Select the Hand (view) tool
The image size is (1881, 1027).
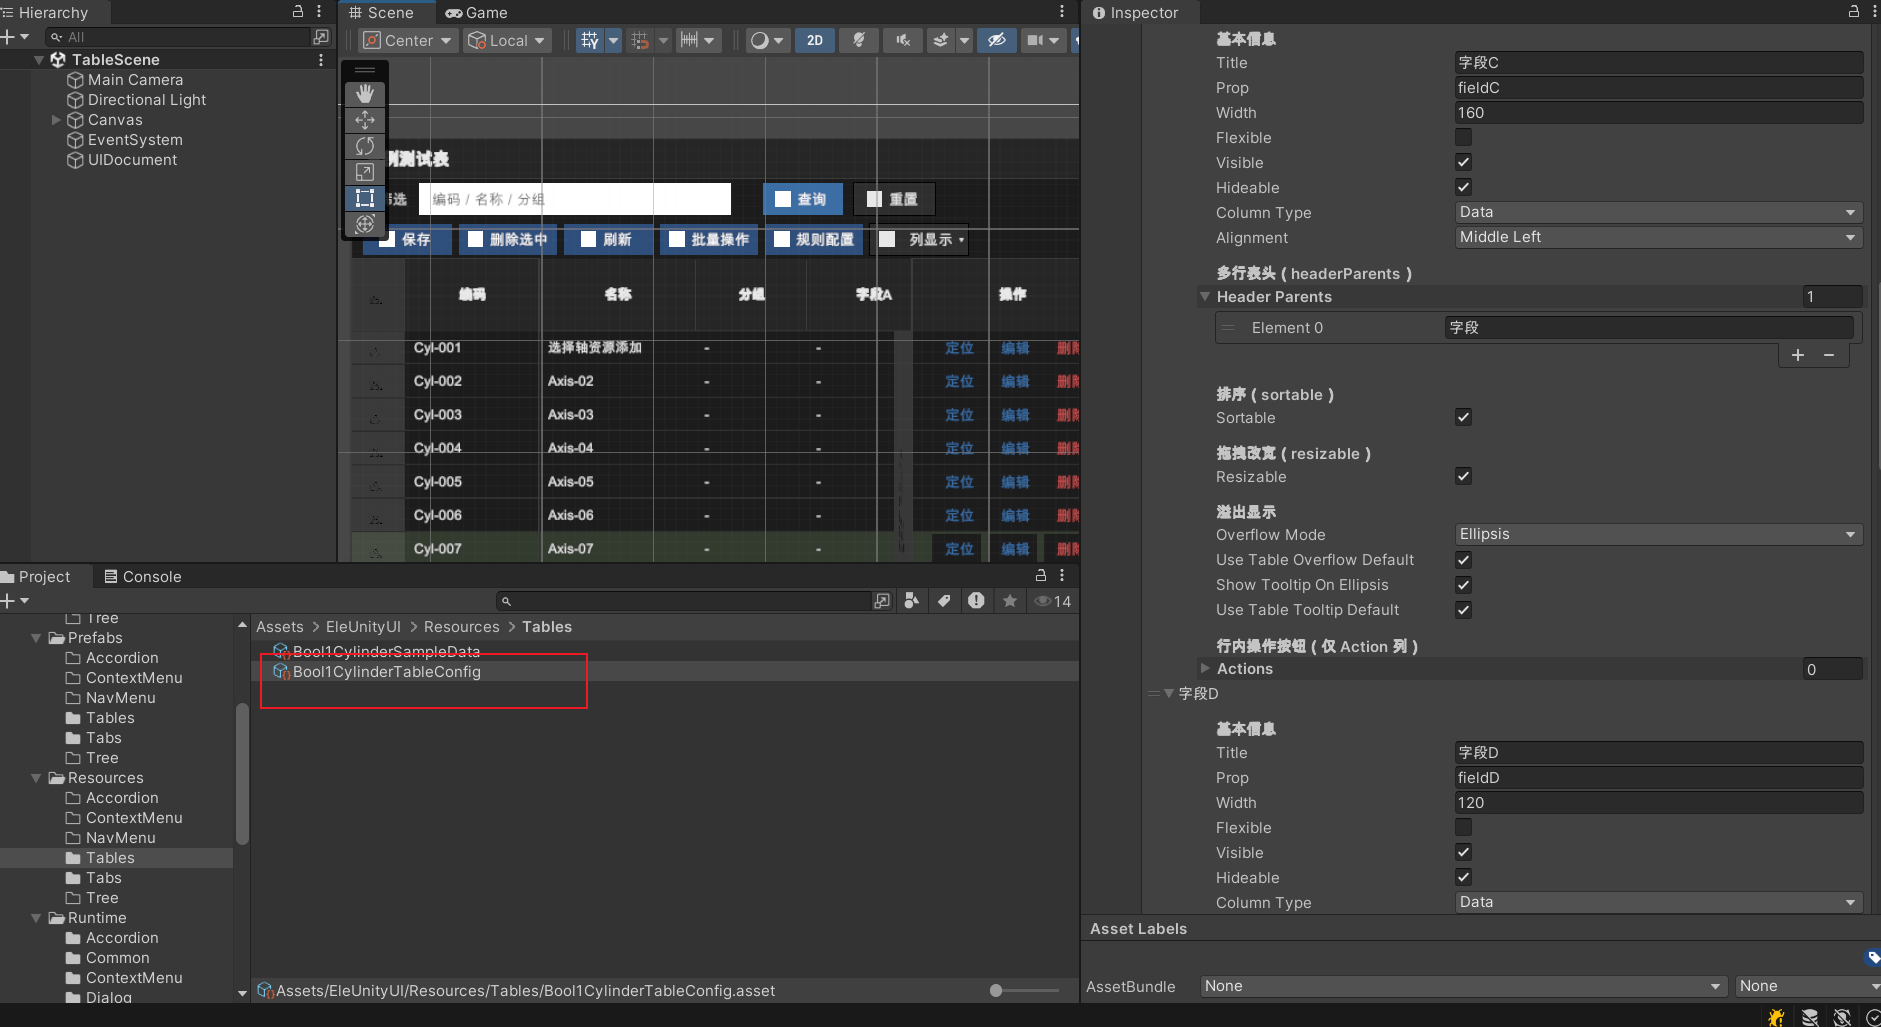[x=365, y=94]
